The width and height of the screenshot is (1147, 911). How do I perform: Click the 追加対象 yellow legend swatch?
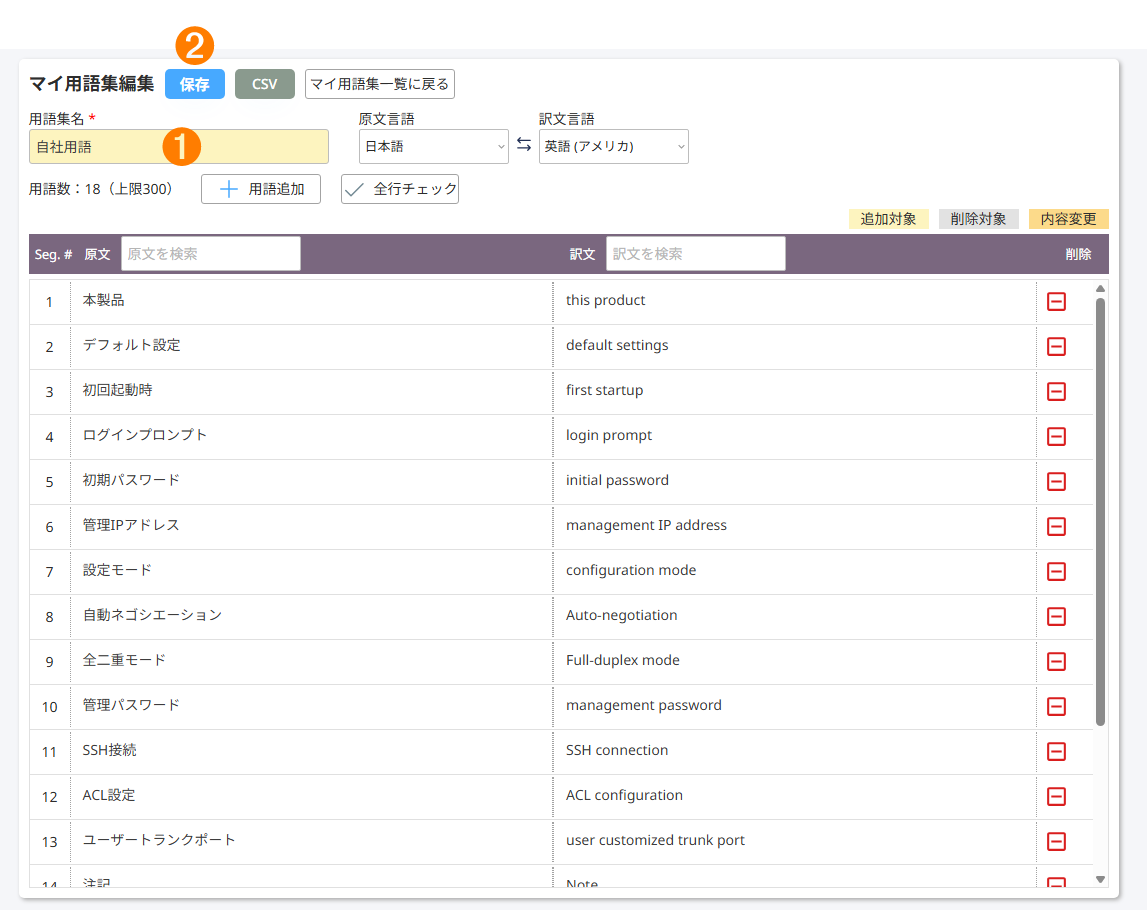coord(888,219)
